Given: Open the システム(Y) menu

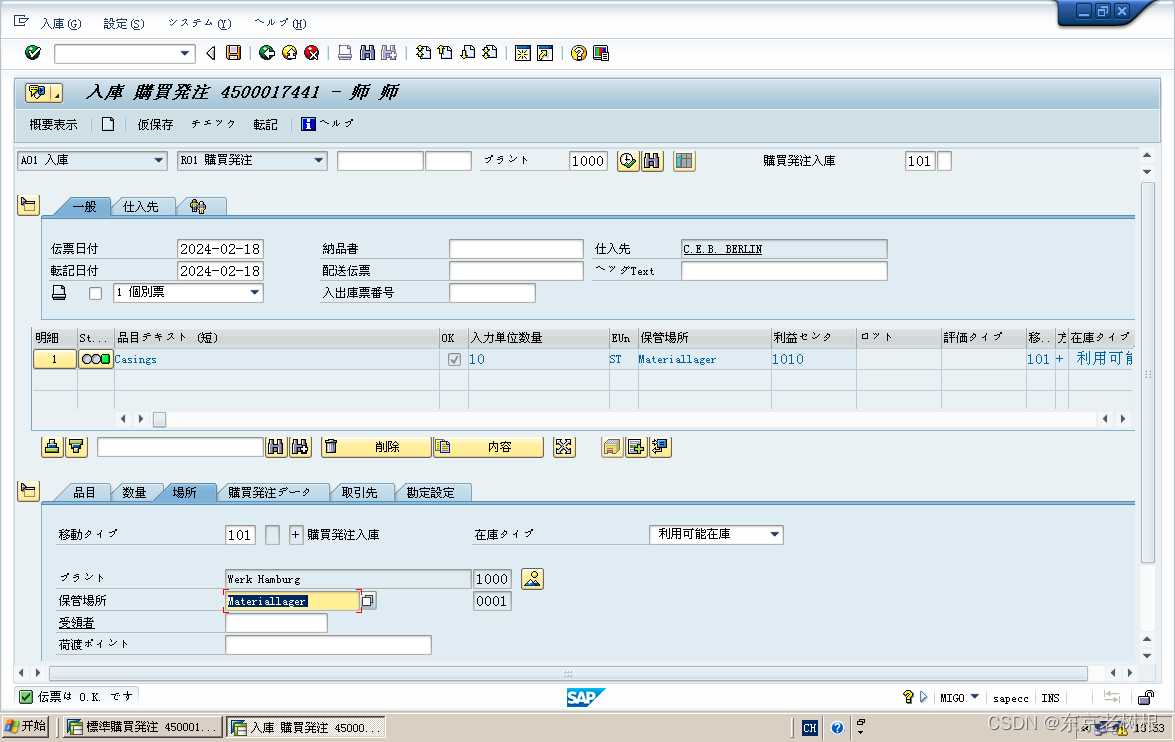Looking at the screenshot, I should [199, 23].
